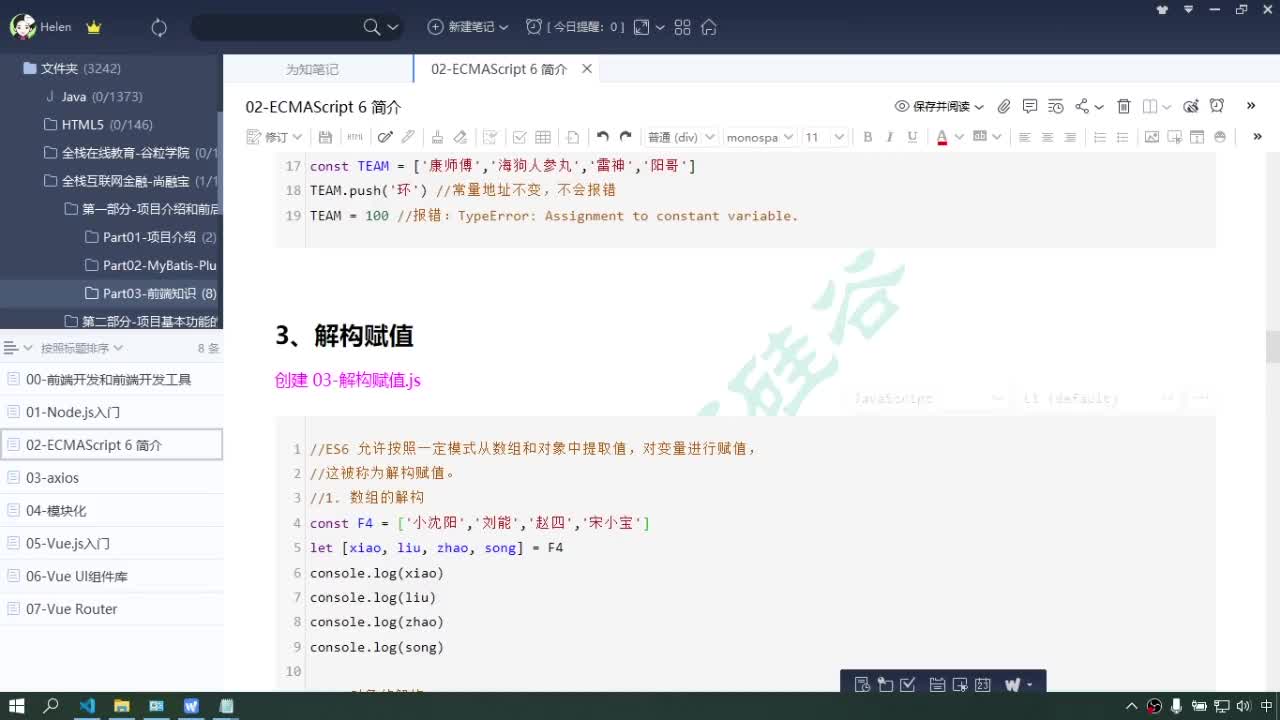The width and height of the screenshot is (1280, 720).
Task: Insert a checkbox todo item
Action: (x=519, y=137)
